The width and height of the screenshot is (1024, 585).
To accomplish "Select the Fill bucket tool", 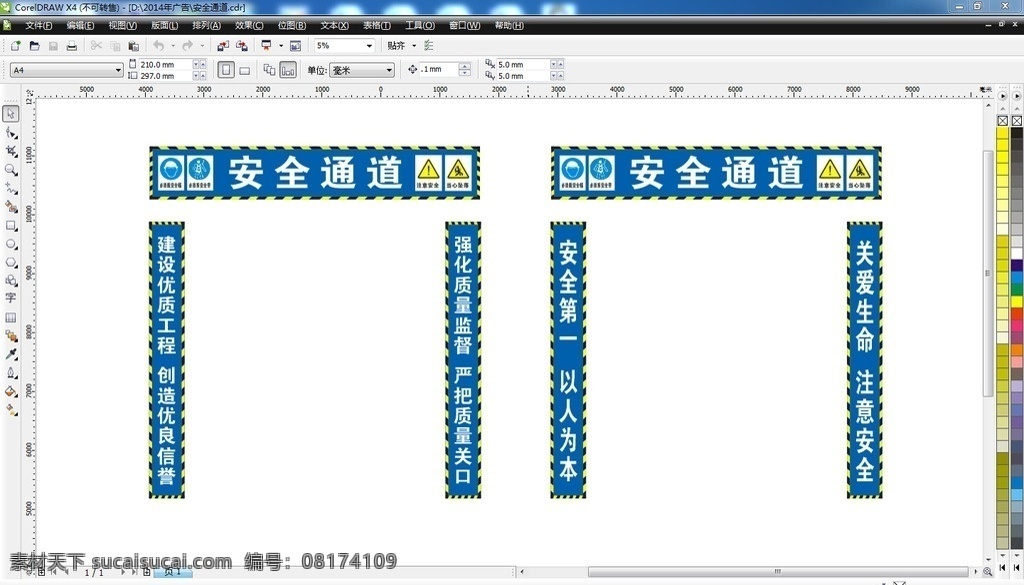I will click(x=10, y=391).
